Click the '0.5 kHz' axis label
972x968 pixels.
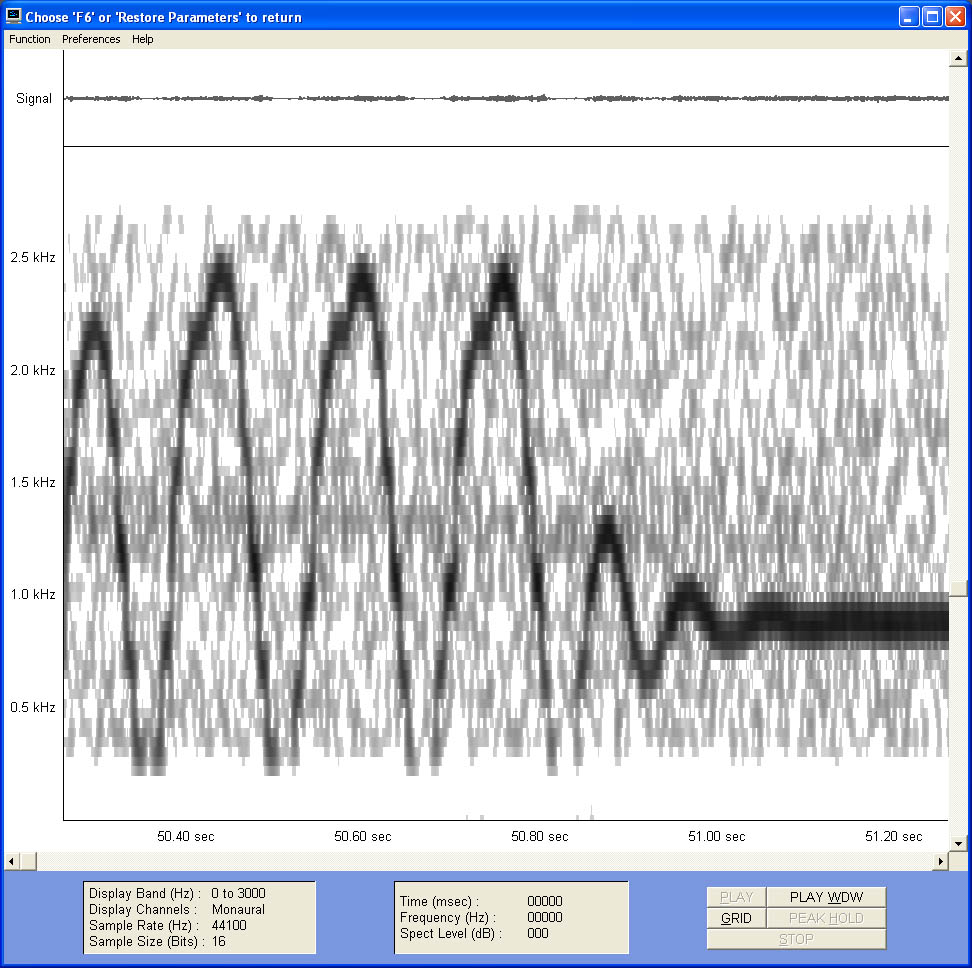pyautogui.click(x=33, y=707)
